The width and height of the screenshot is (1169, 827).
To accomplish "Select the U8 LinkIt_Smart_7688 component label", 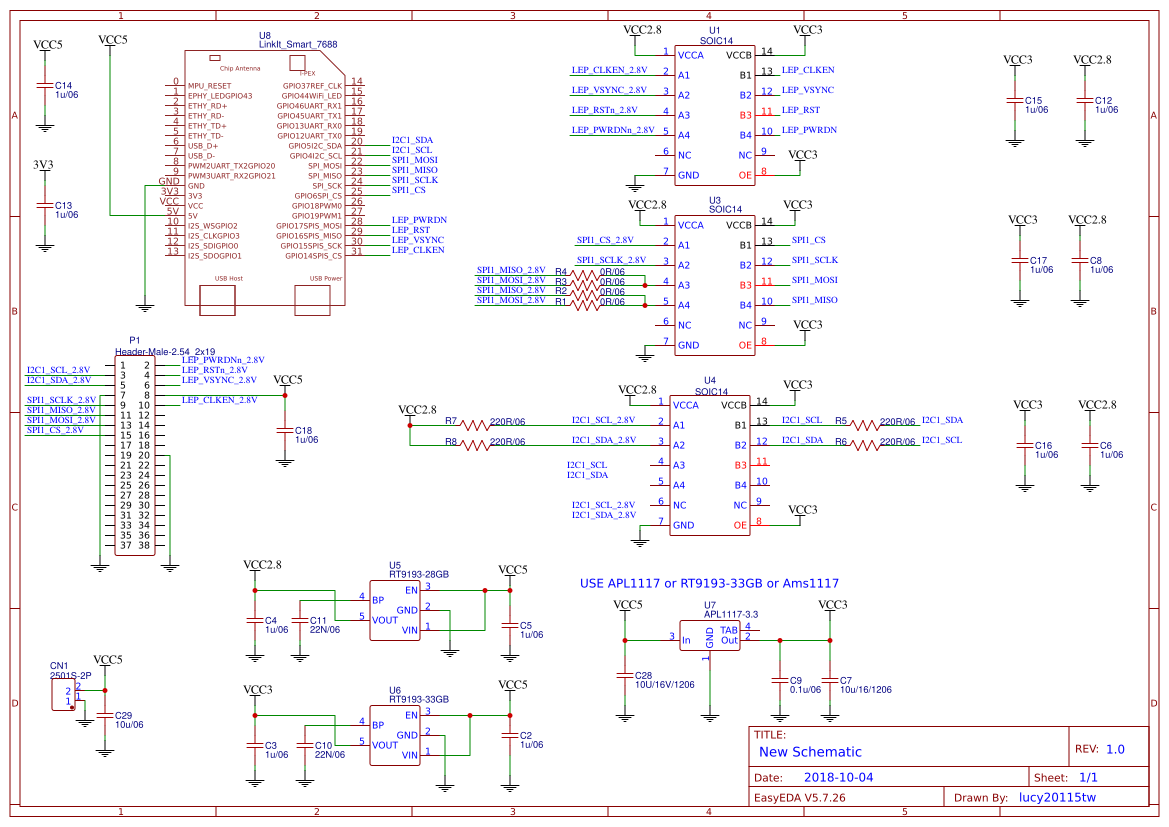I will click(x=298, y=40).
